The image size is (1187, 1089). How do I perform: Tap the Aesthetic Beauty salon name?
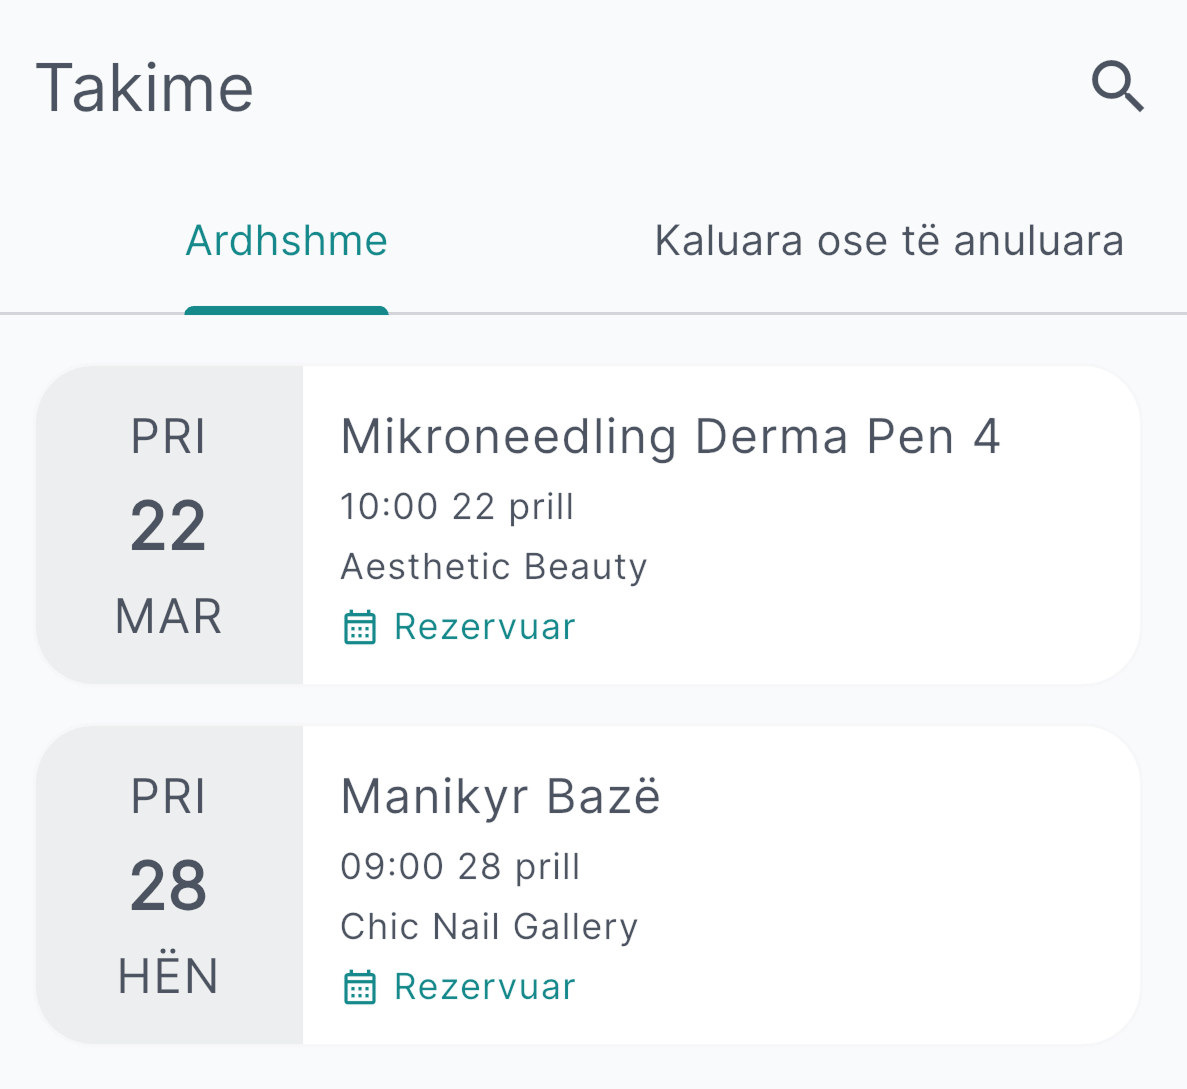click(494, 567)
